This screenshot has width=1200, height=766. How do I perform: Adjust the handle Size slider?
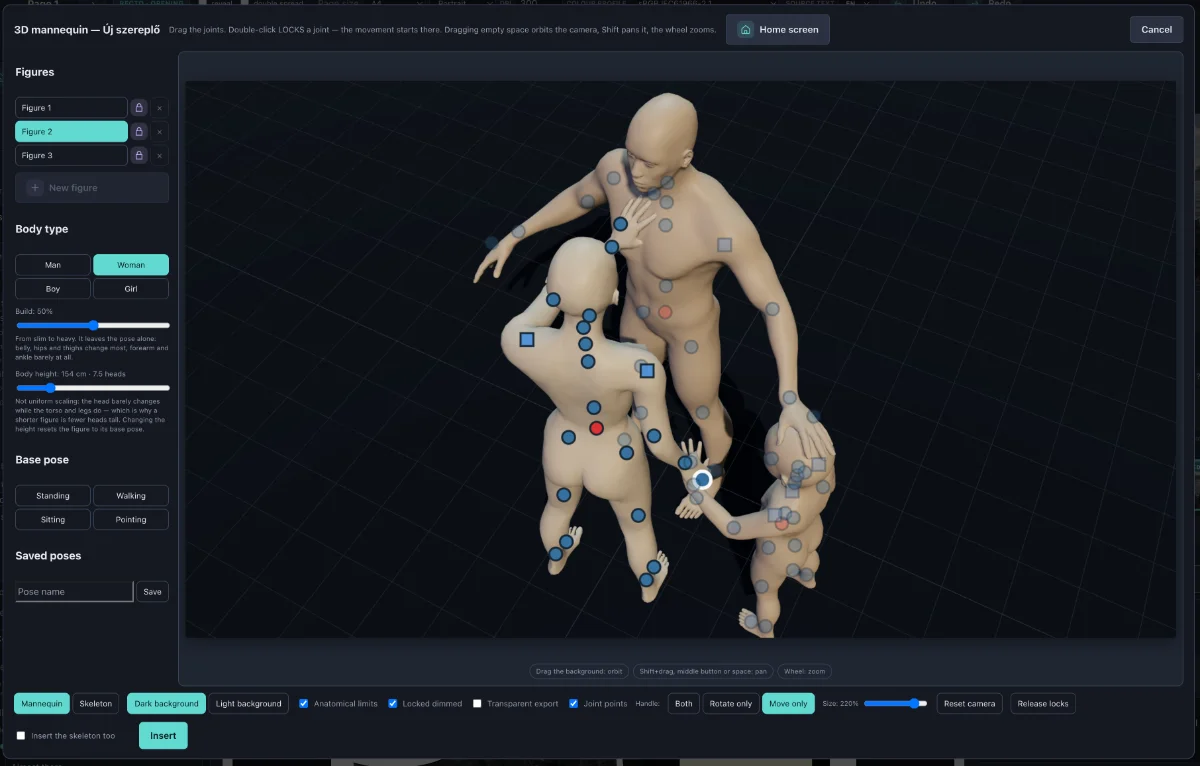(x=895, y=703)
